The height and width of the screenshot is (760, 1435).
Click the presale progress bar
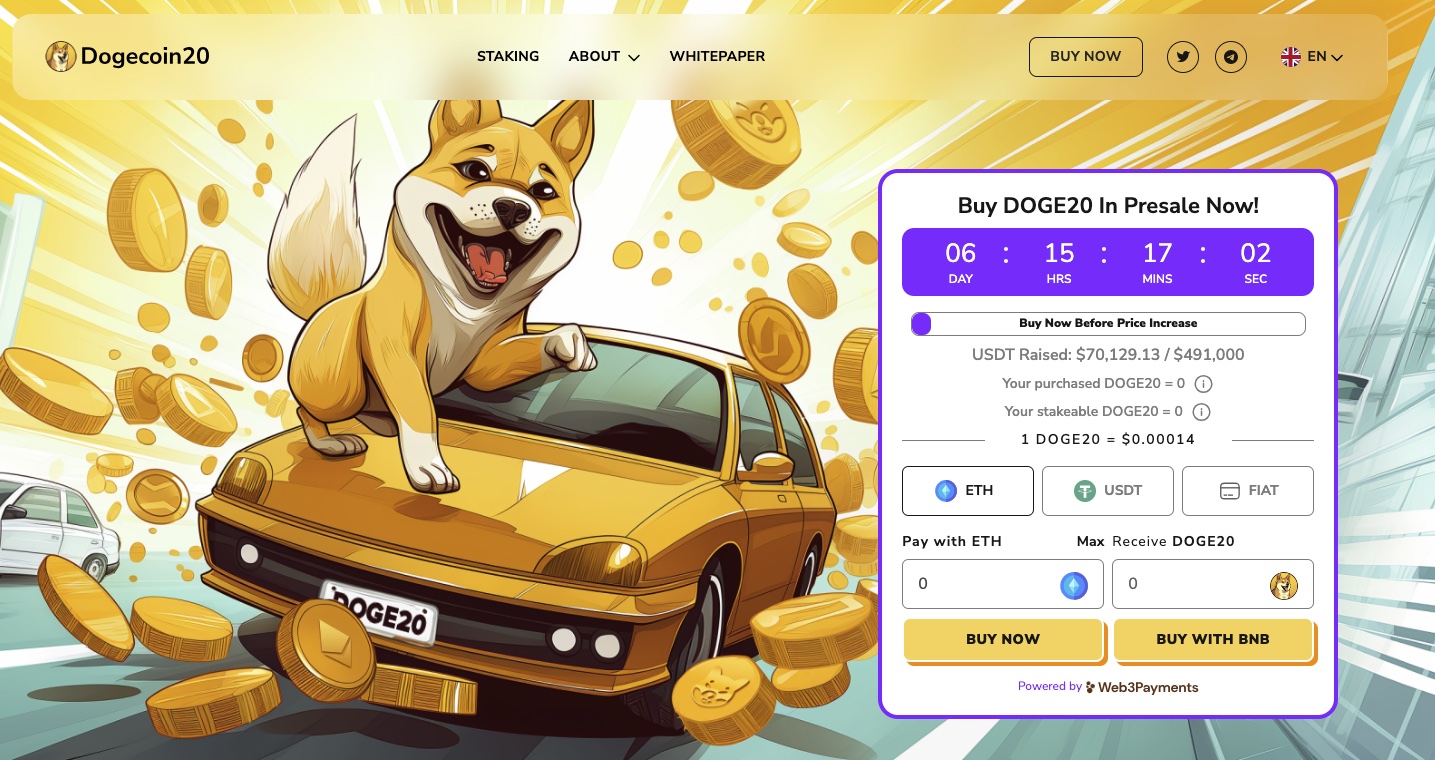1108,324
